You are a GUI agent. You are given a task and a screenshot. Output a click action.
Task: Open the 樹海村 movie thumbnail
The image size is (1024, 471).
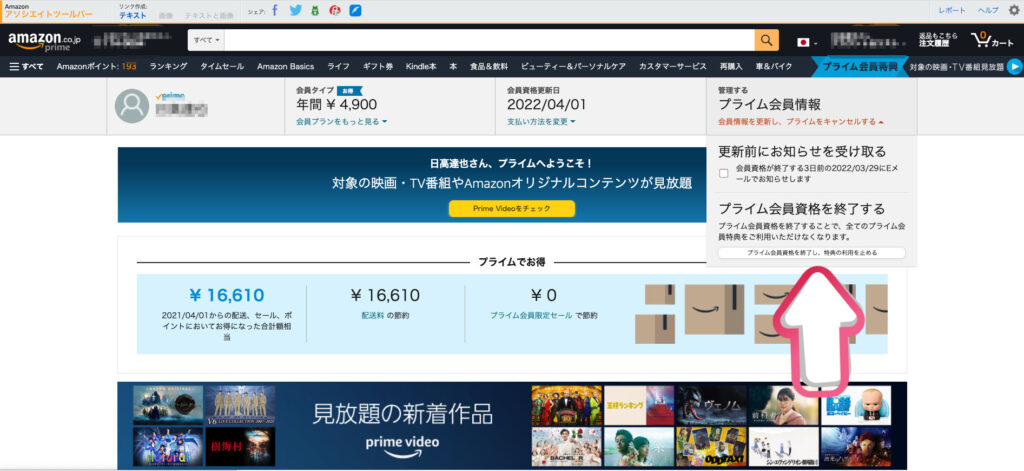pos(240,447)
